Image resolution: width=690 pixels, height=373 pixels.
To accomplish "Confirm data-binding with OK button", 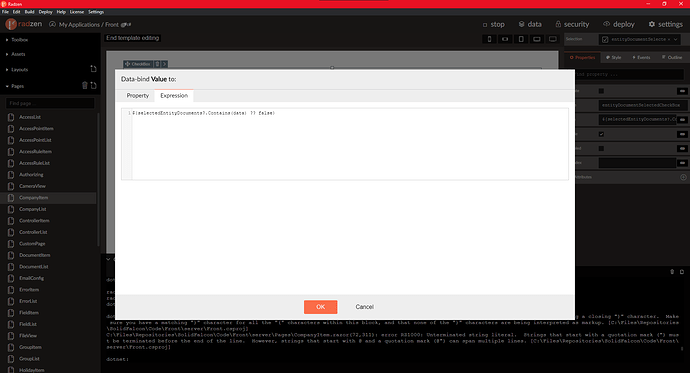I will pyautogui.click(x=320, y=307).
